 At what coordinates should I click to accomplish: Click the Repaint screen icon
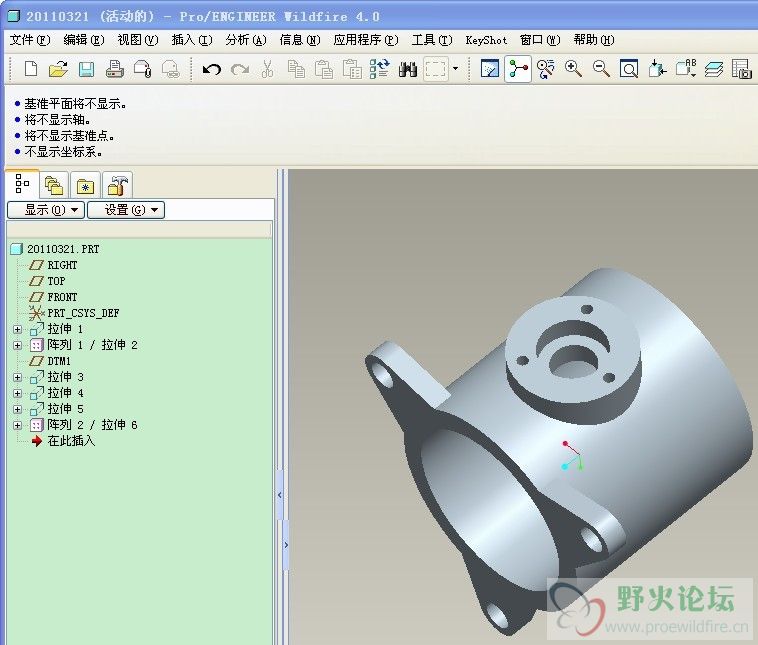pos(490,69)
